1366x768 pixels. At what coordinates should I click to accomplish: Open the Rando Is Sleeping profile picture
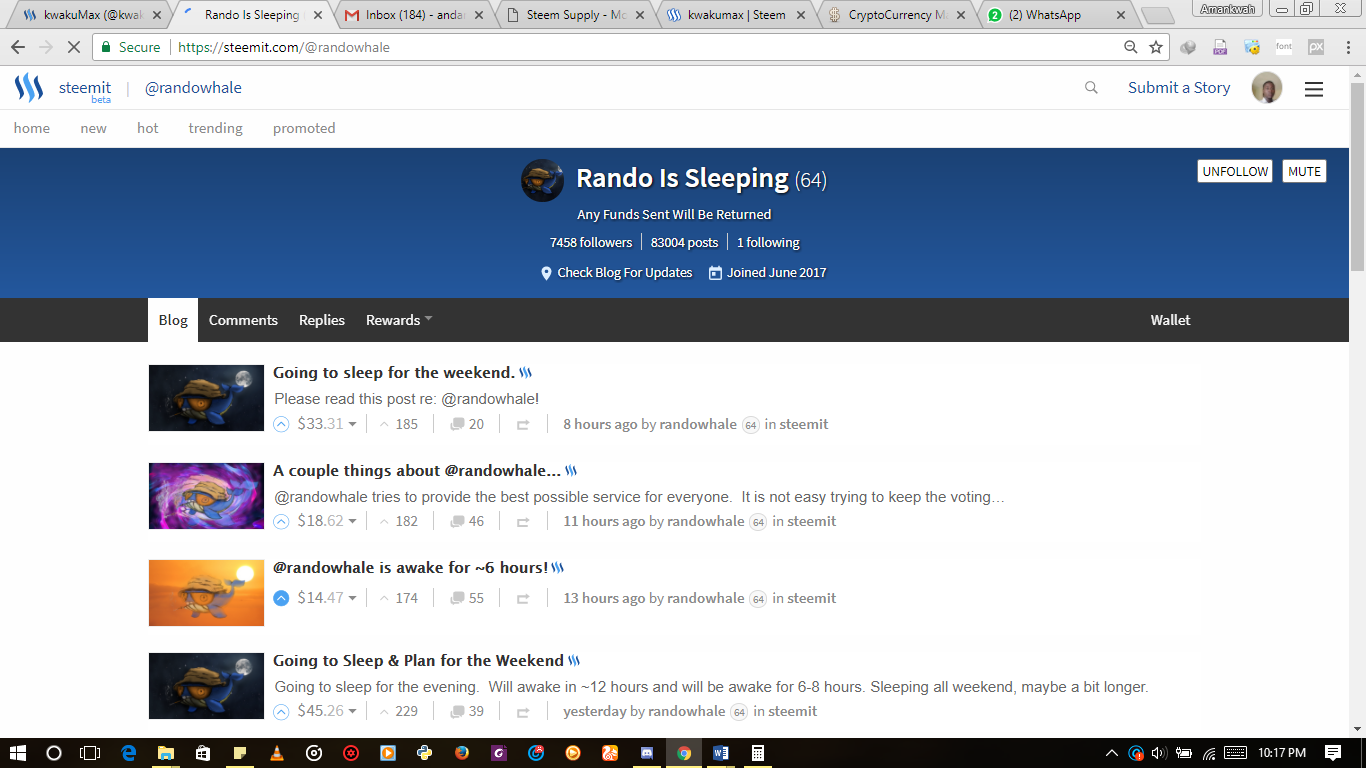[542, 180]
